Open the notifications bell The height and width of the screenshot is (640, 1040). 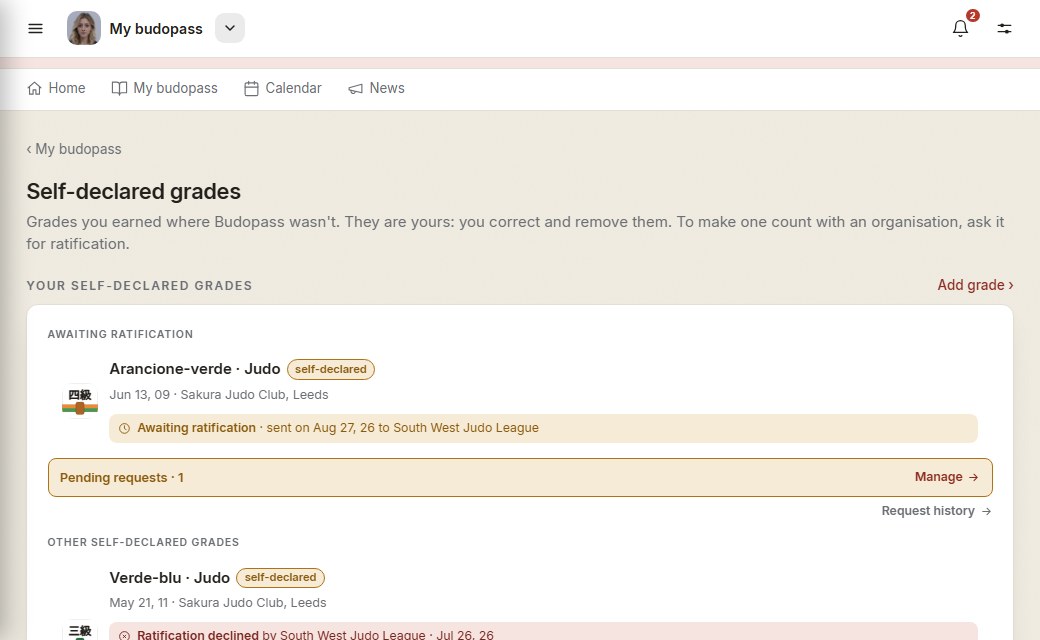tap(960, 29)
